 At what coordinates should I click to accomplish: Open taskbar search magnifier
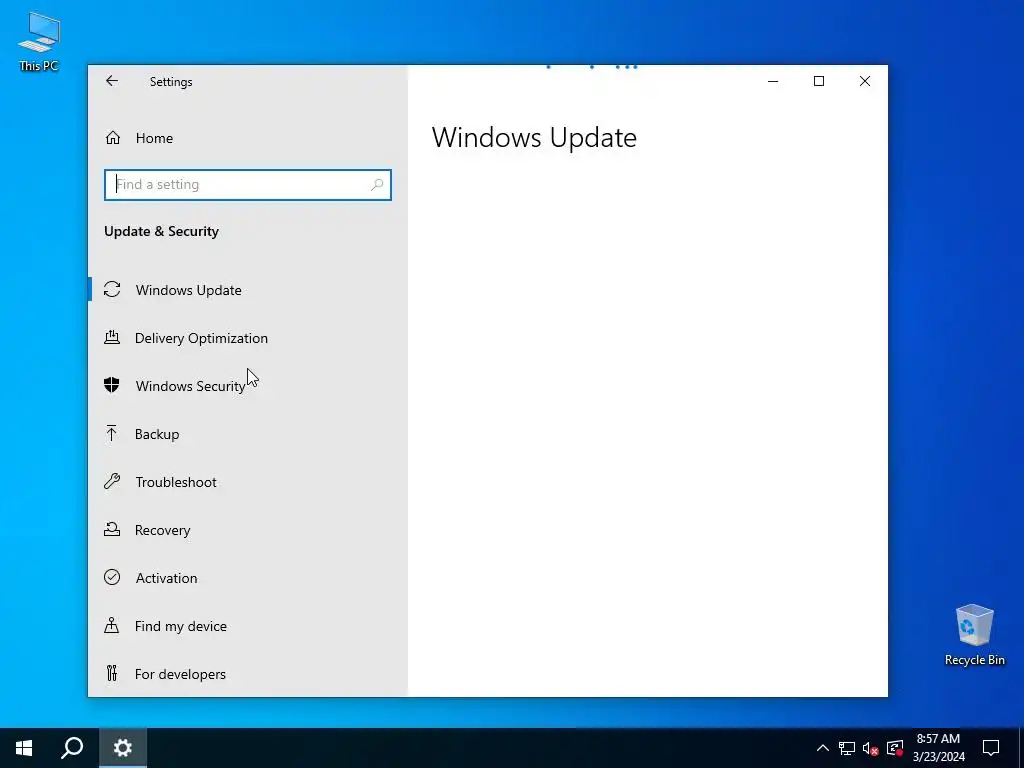coord(72,748)
